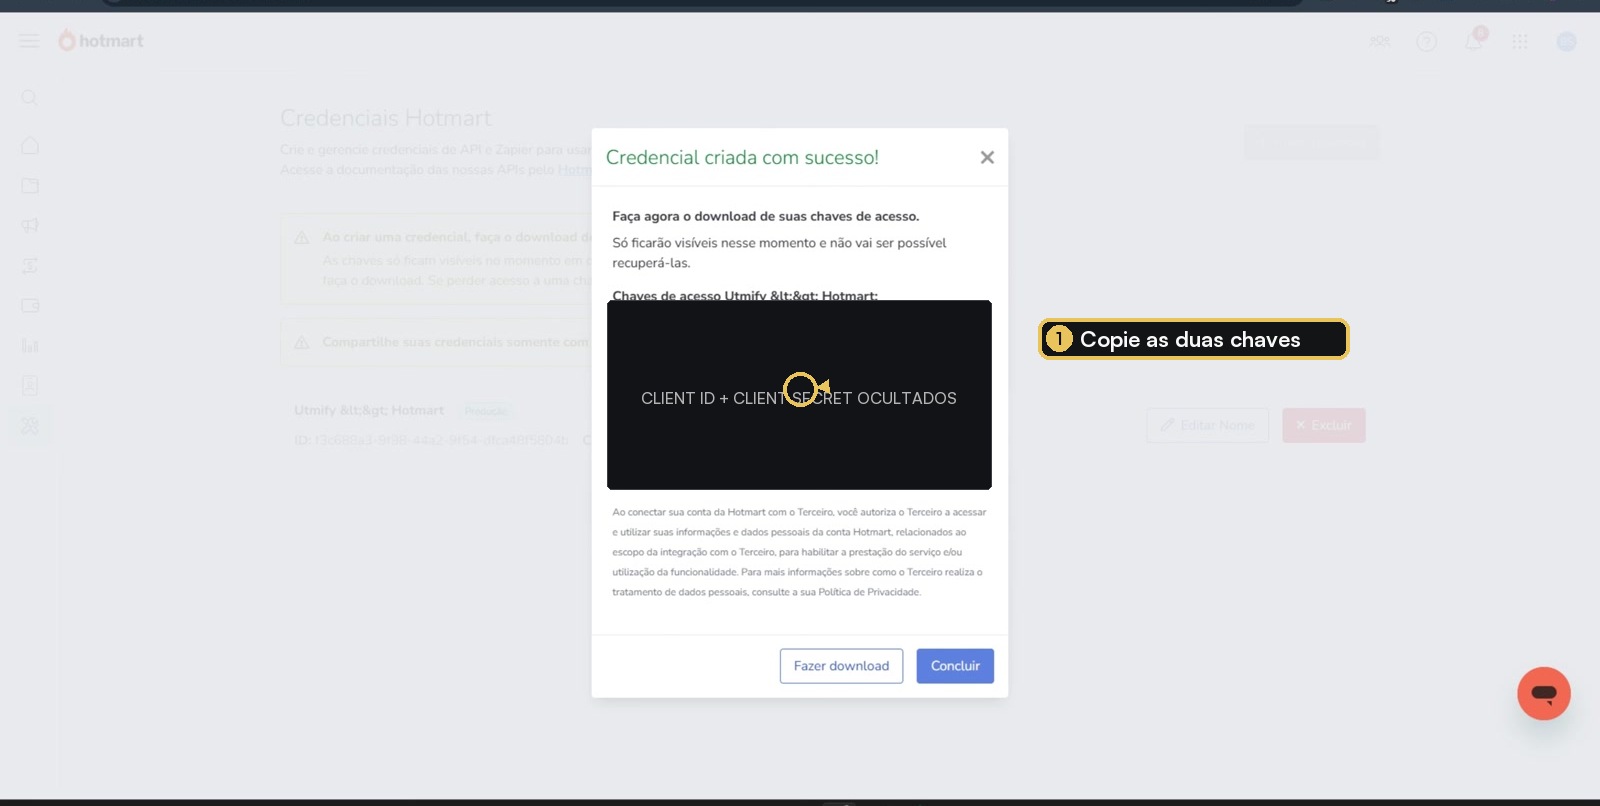Open the notifications bell
Screen dimensions: 1600x806
coord(1473,40)
